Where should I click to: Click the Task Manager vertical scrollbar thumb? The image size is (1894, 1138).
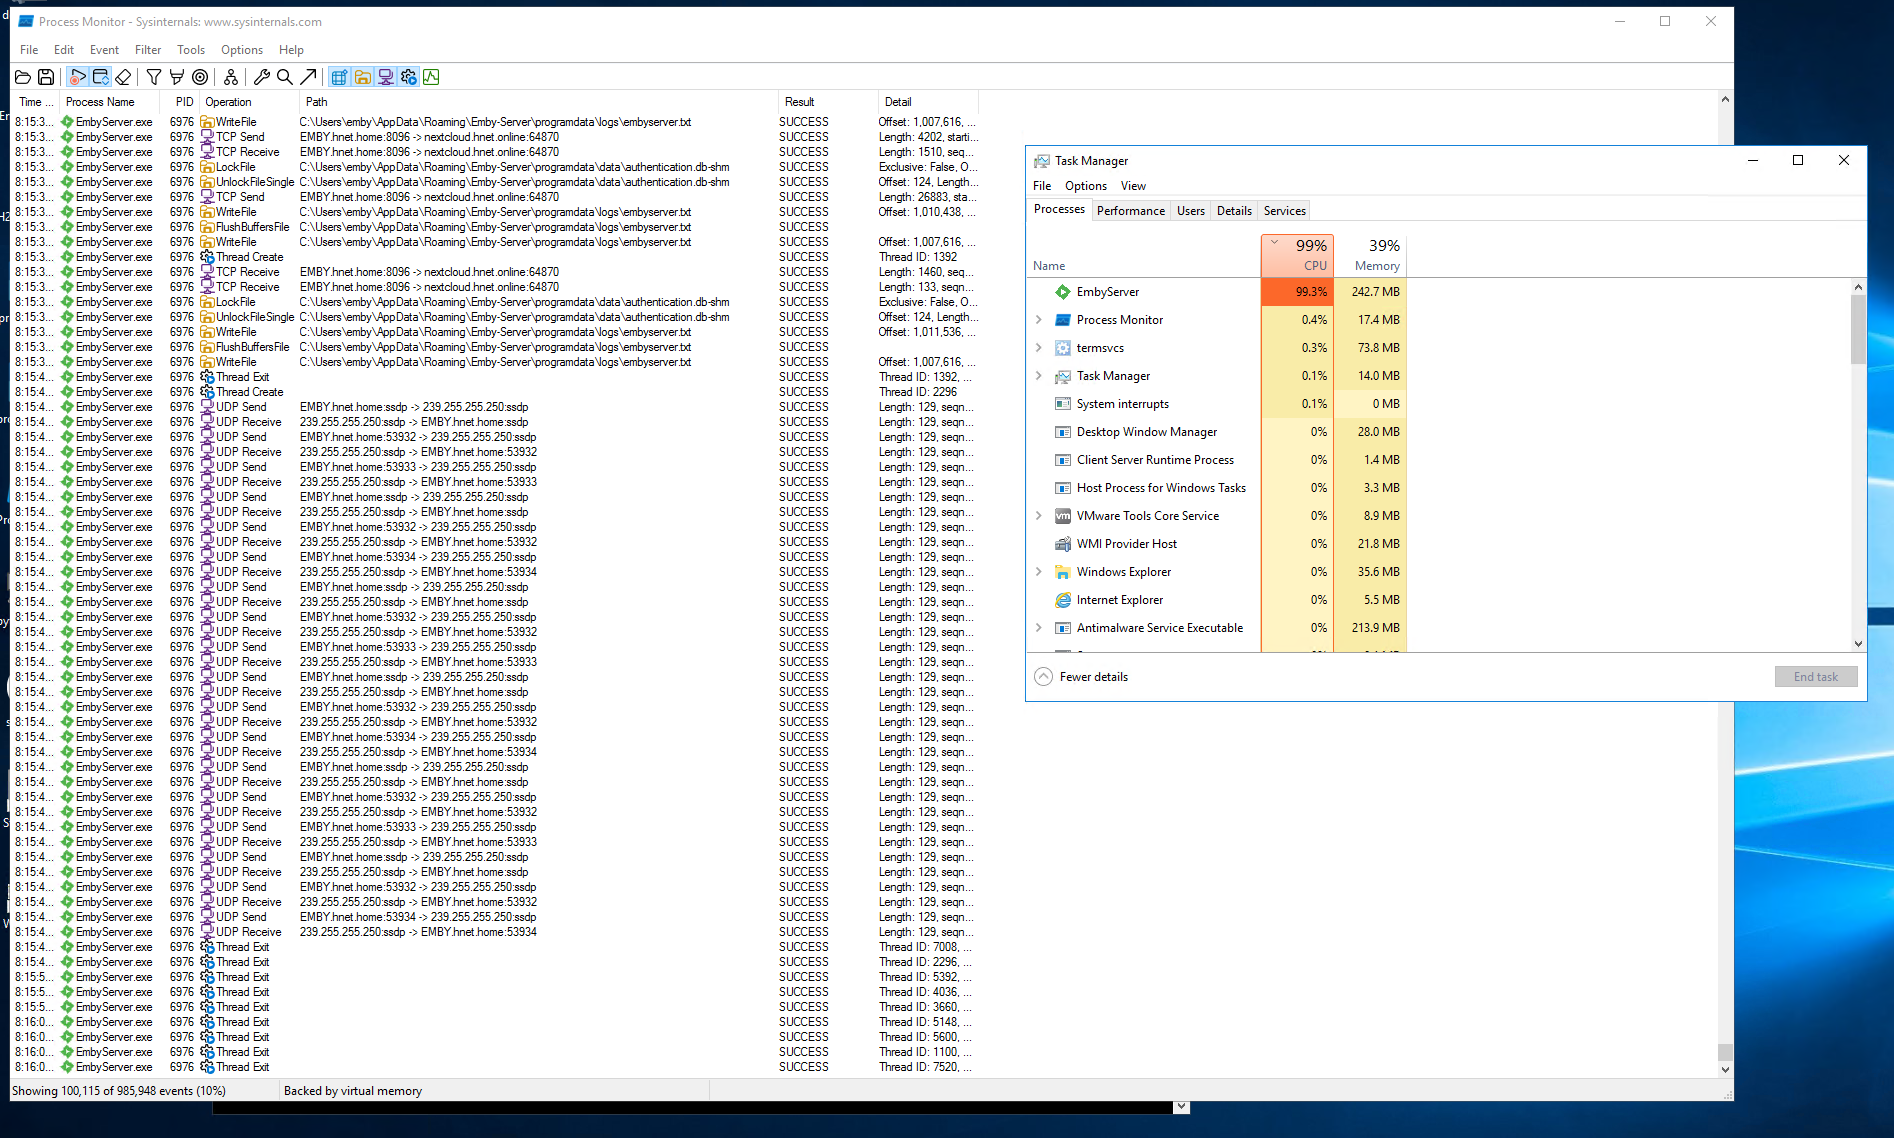(x=1858, y=330)
